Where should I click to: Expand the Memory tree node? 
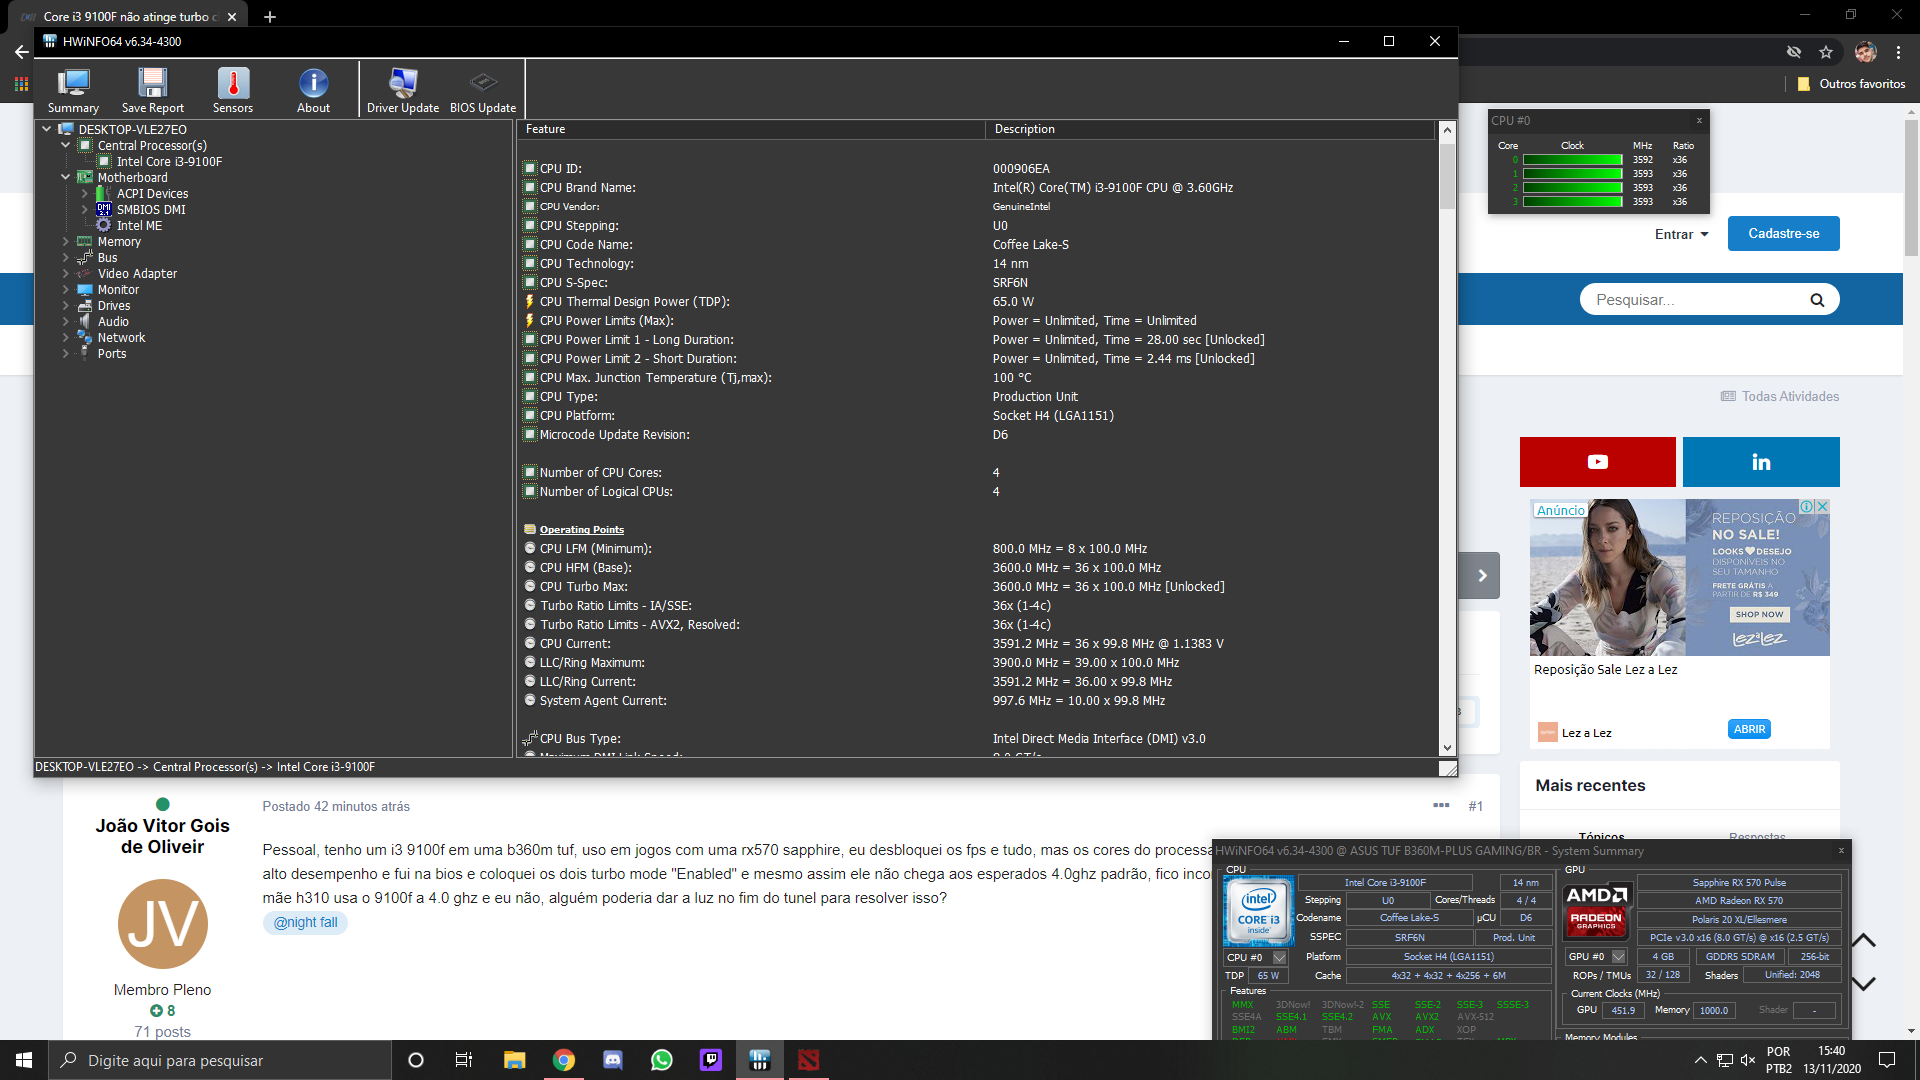coord(66,242)
